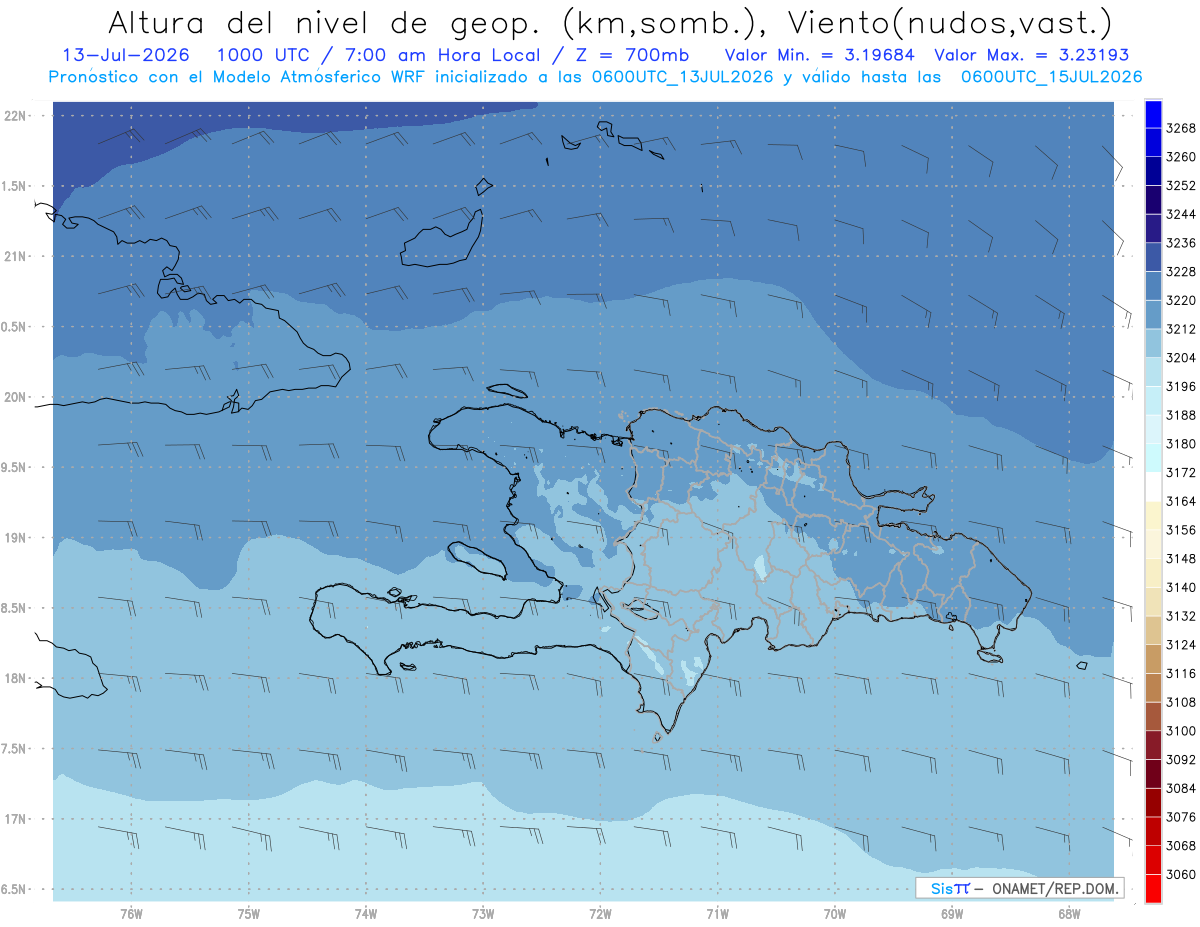Click legend swatch between 3164 and 3172
The height and width of the screenshot is (927, 1200).
1153,487
